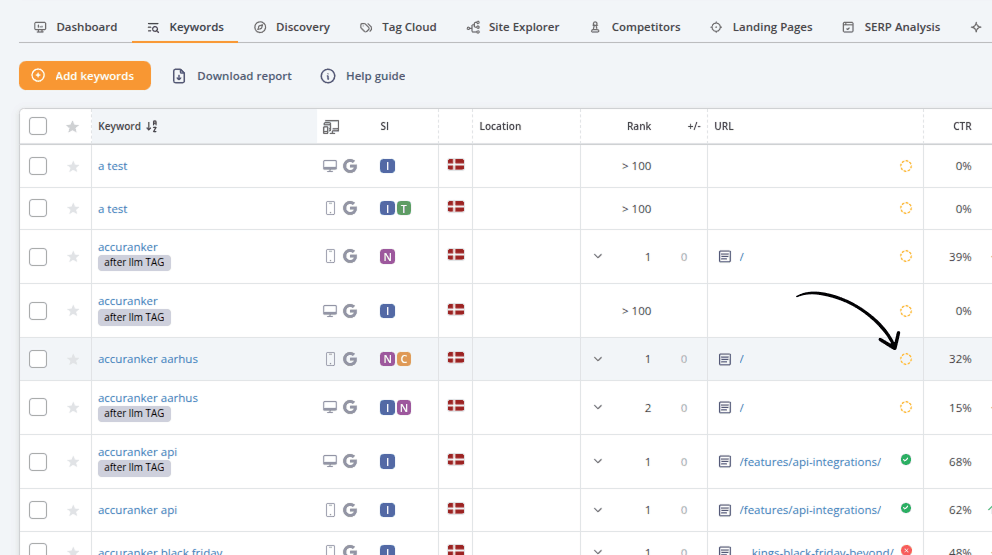Click the orange C intent badge for accuranker aarhus
The image size is (992, 555).
(404, 359)
